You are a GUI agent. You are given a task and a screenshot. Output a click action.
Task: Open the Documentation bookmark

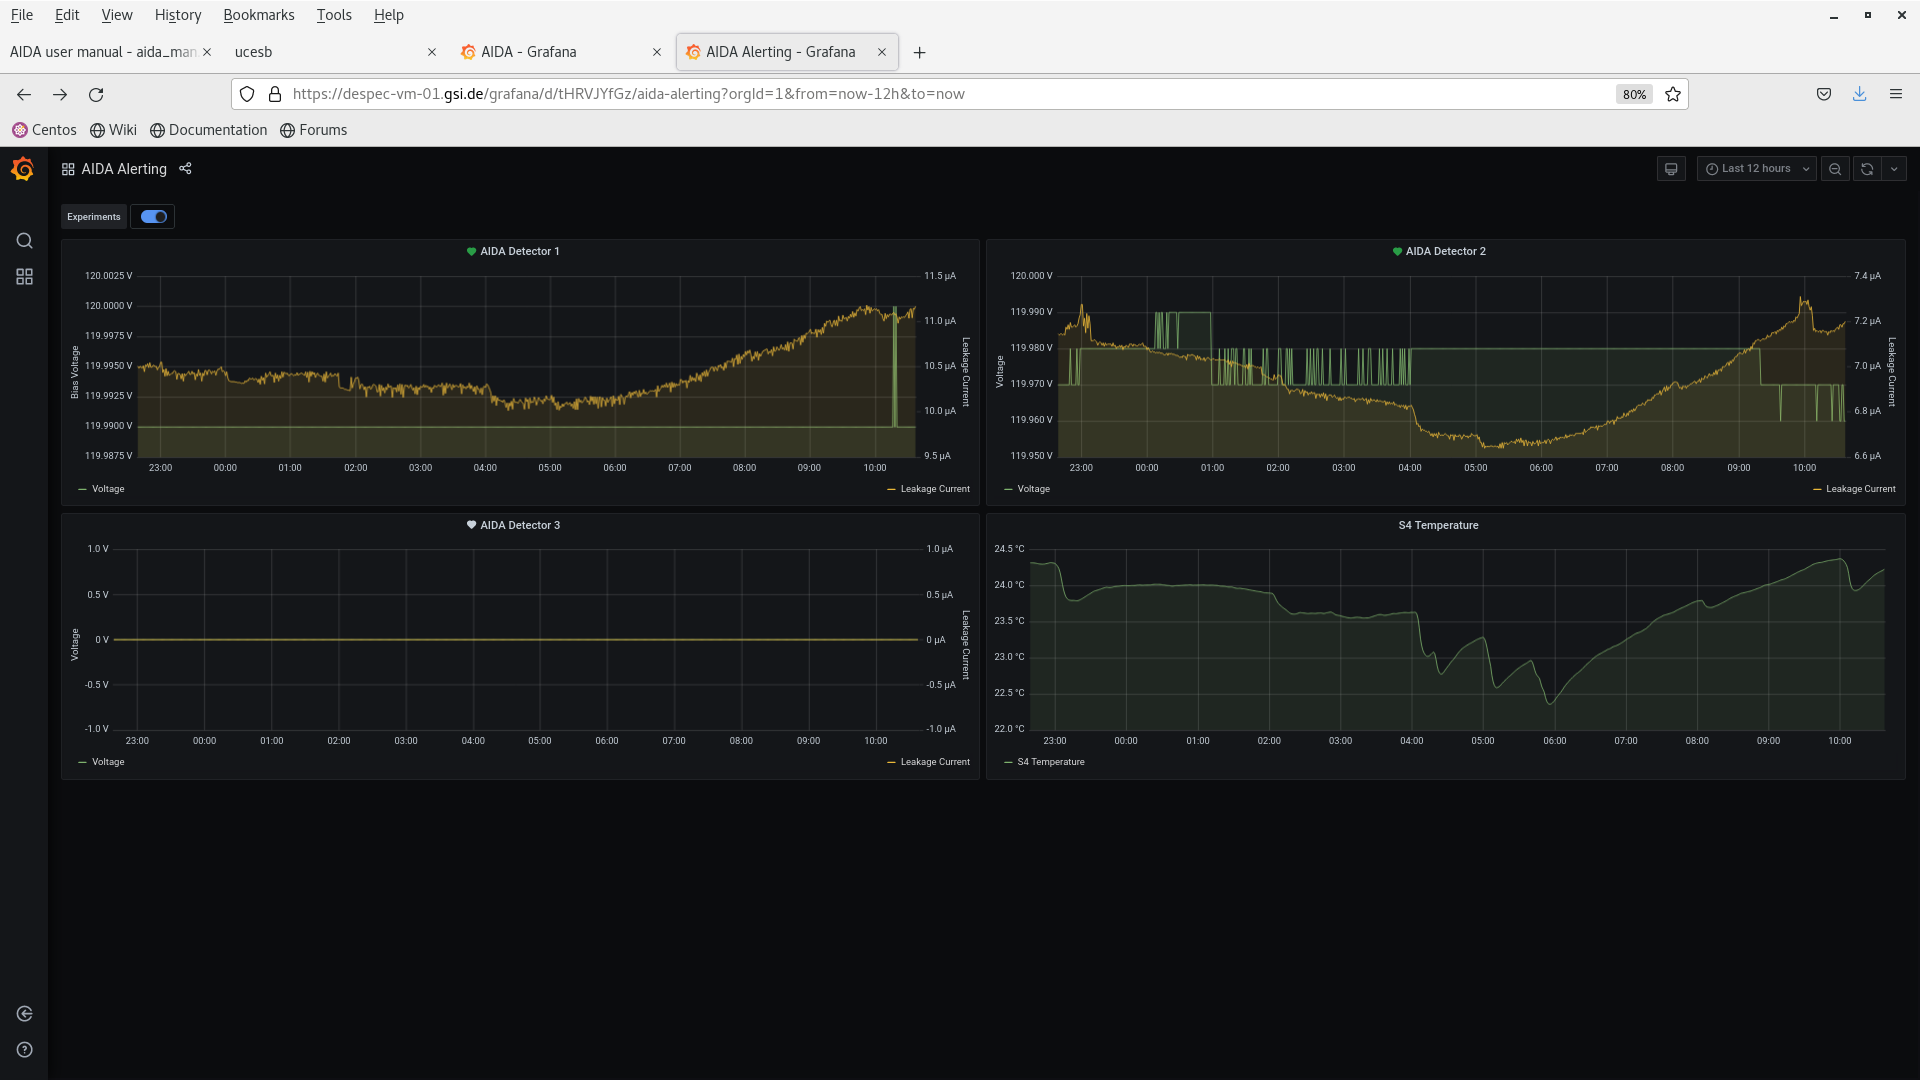[x=217, y=130]
